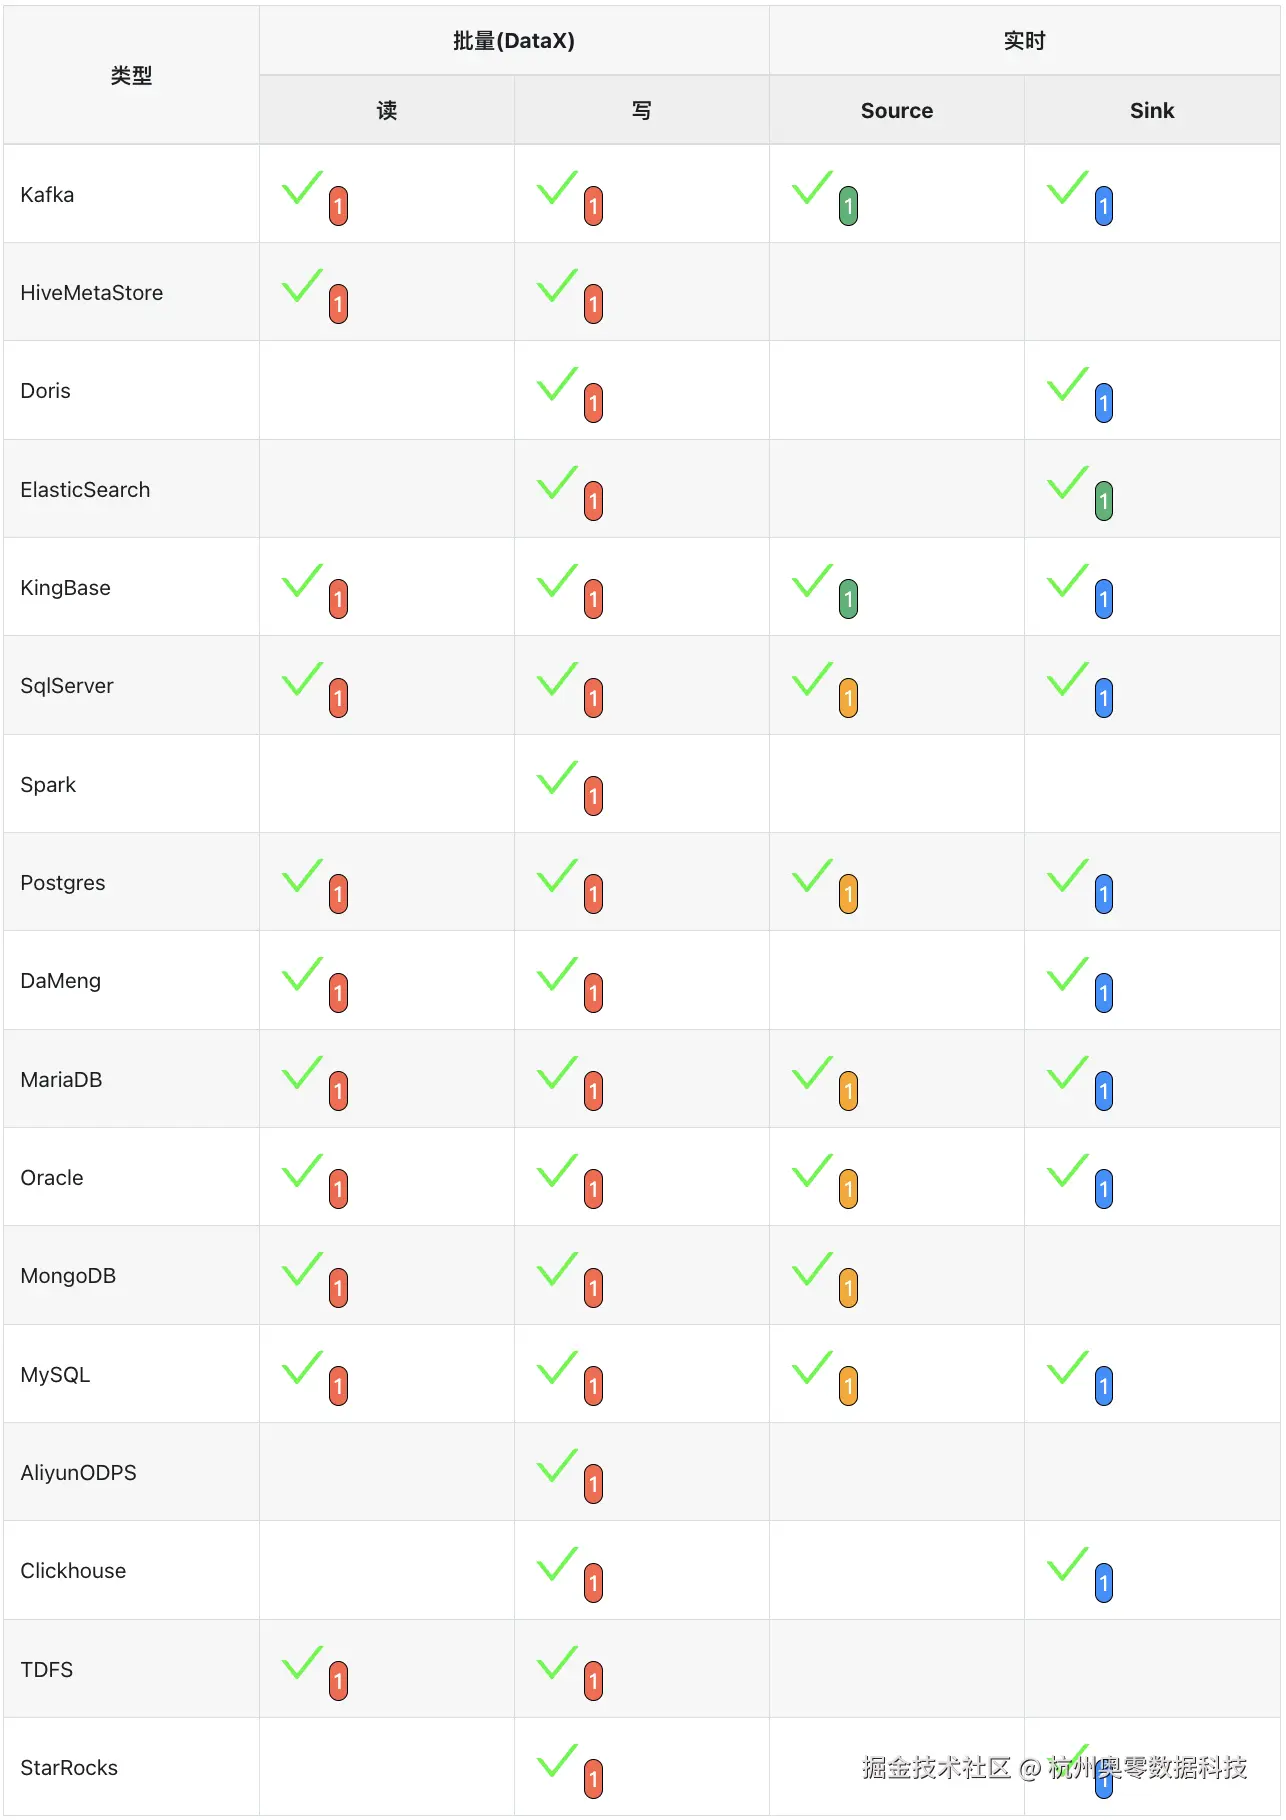Select the Postgres row label
The width and height of the screenshot is (1286, 1820).
63,883
